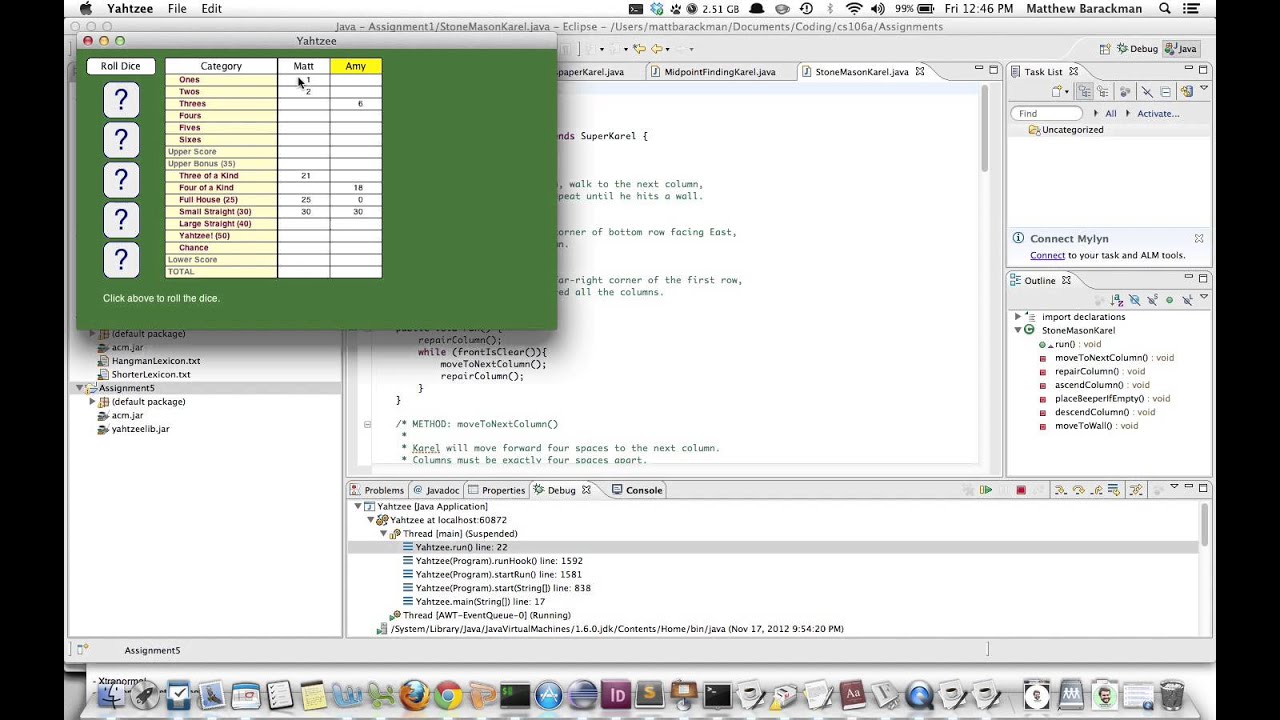Click the Find field in Task List
This screenshot has height=720, width=1280.
click(x=1047, y=113)
